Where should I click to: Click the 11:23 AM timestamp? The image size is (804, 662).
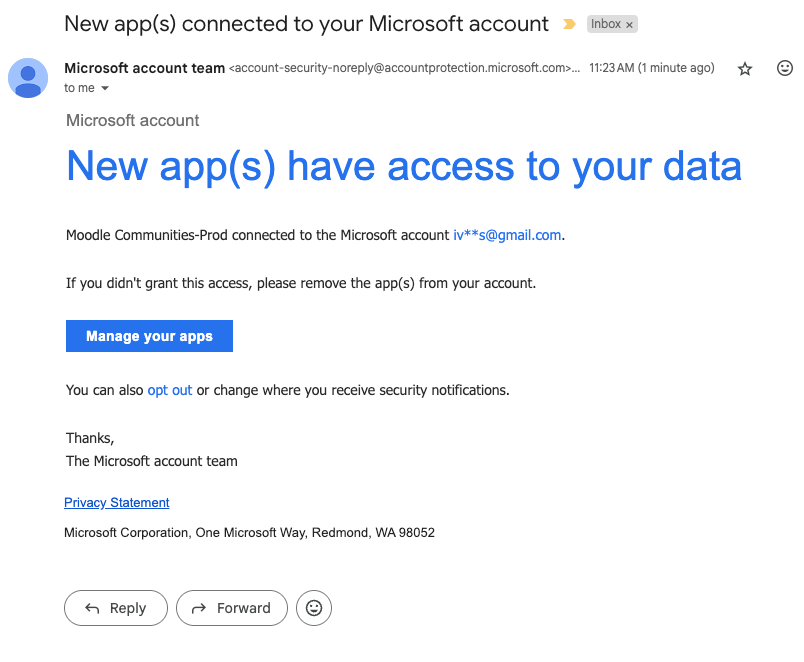click(x=652, y=68)
